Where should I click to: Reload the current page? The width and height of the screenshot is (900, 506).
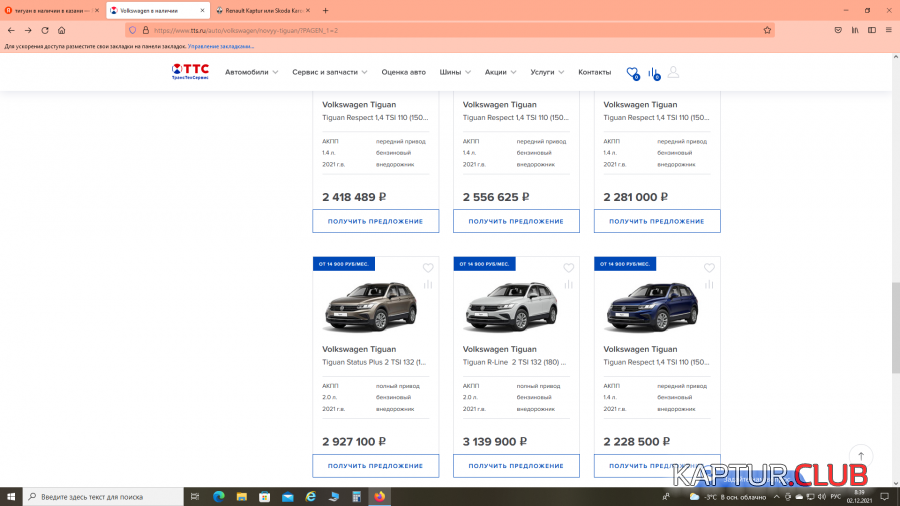pyautogui.click(x=45, y=30)
